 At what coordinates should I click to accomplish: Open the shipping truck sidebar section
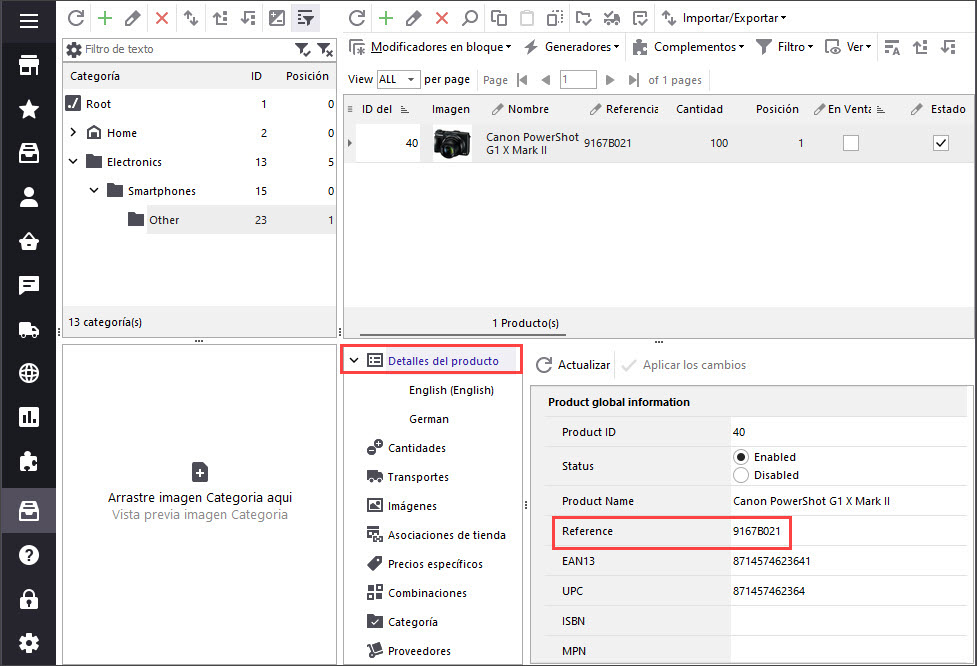(29, 330)
